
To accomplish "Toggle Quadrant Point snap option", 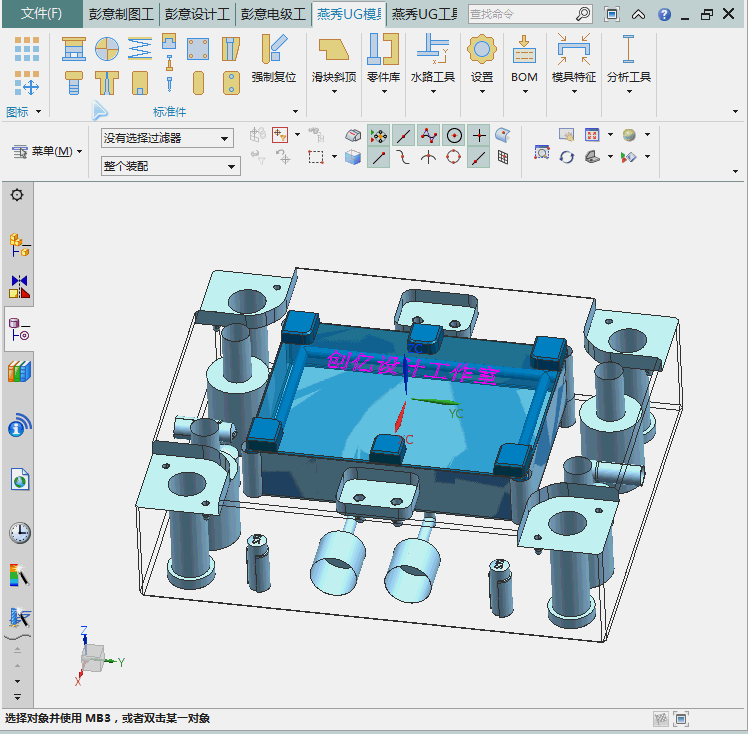I will [453, 157].
